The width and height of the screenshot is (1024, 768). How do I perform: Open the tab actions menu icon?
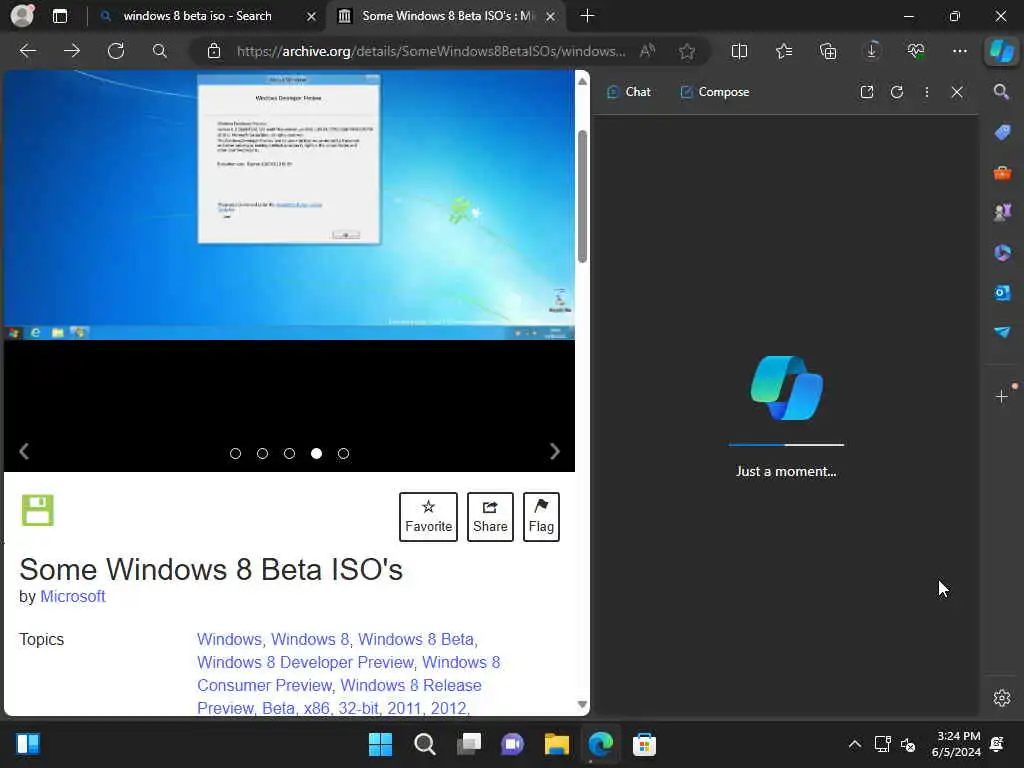pyautogui.click(x=59, y=16)
